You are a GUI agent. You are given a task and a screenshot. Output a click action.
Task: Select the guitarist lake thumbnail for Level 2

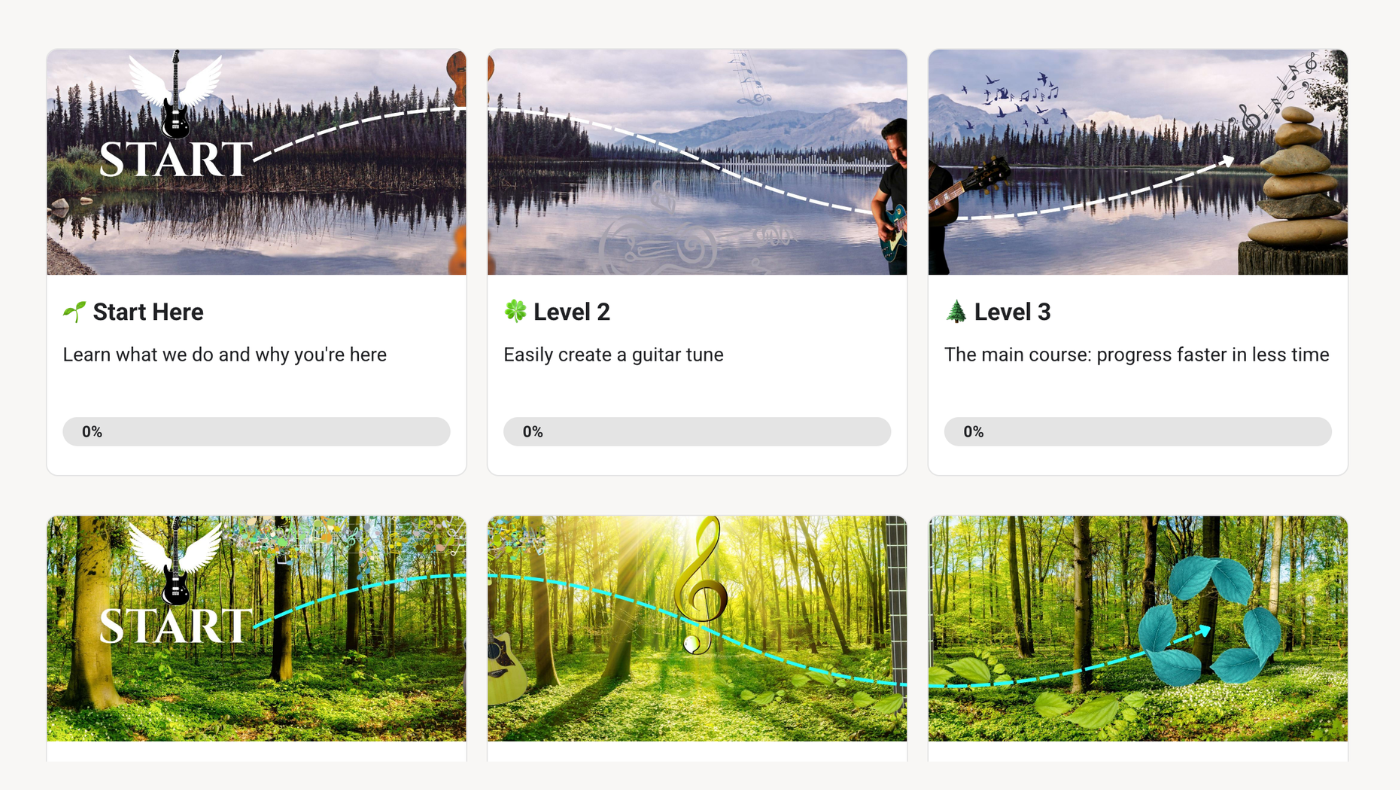[x=697, y=162]
